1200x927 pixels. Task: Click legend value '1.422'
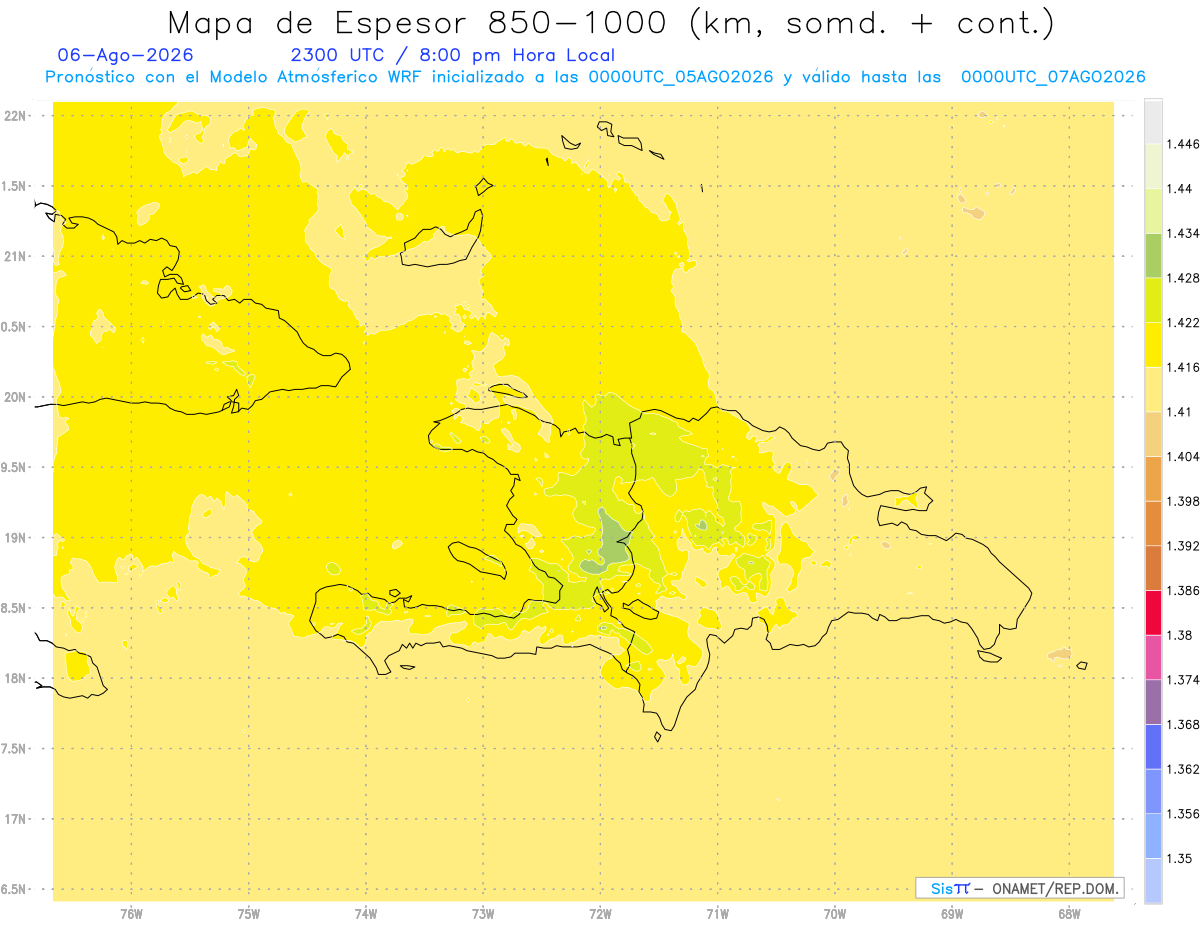point(1183,322)
